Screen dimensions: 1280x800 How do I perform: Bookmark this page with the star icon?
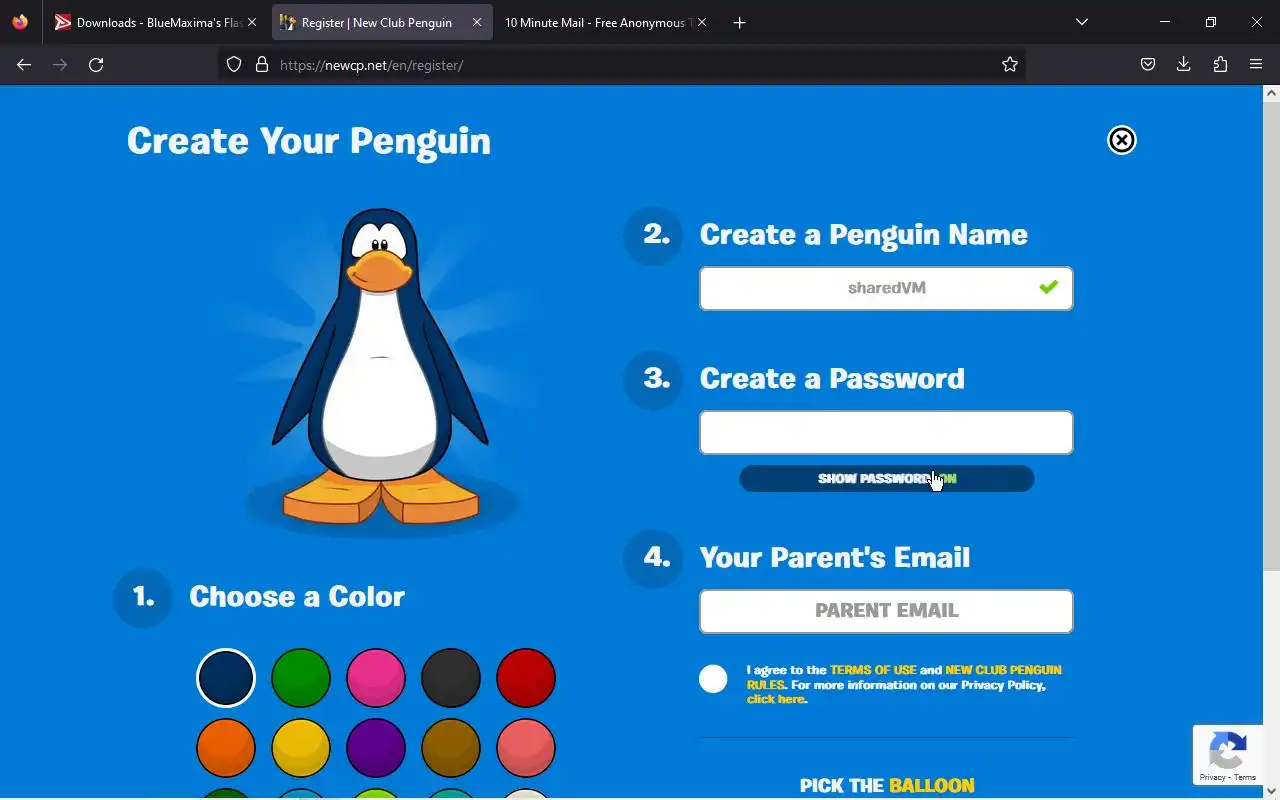point(1010,65)
